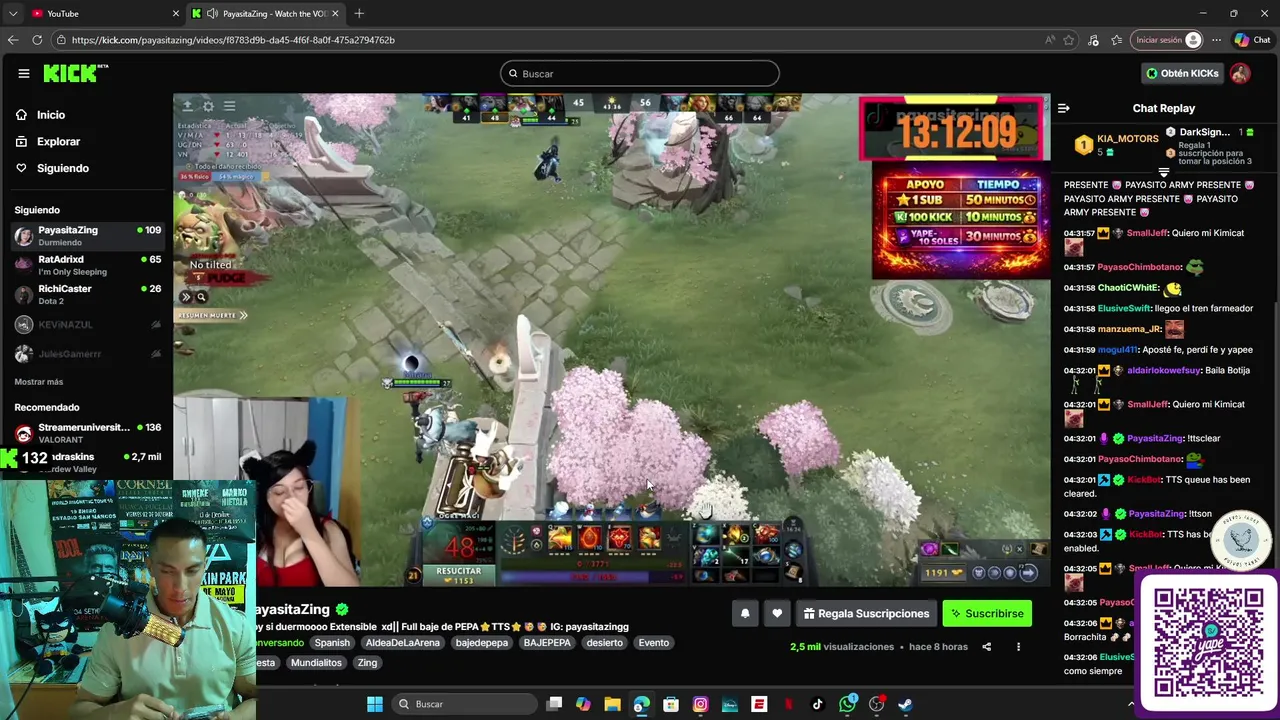The height and width of the screenshot is (720, 1280).
Task: Open Siguiendo in sidebar
Action: coord(63,168)
